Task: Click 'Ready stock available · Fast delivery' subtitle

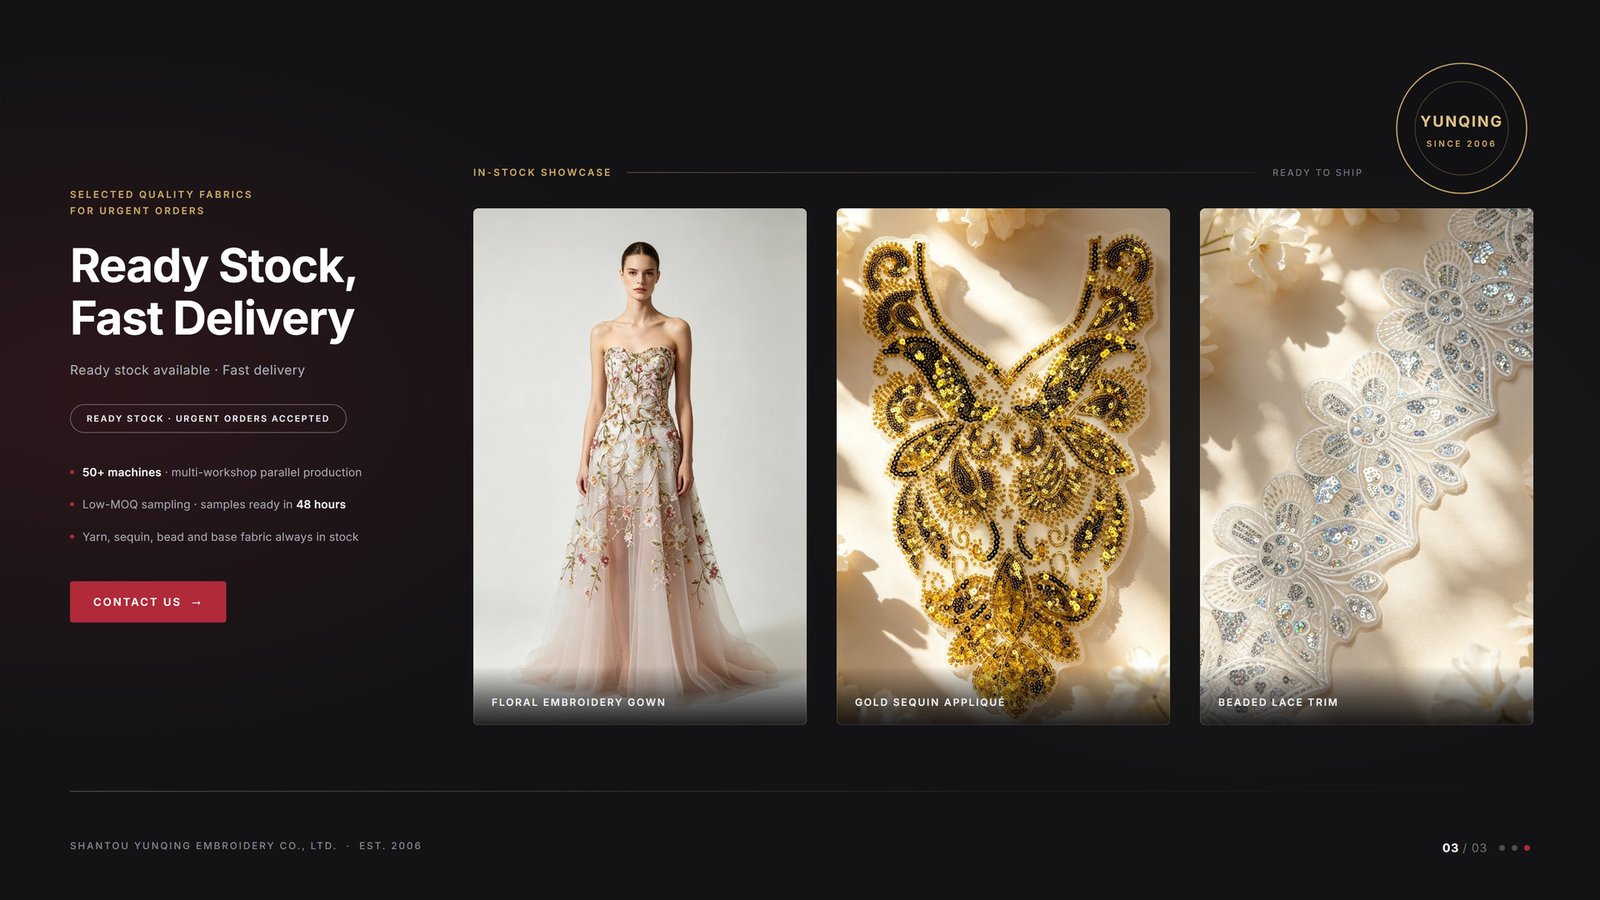Action: (187, 370)
